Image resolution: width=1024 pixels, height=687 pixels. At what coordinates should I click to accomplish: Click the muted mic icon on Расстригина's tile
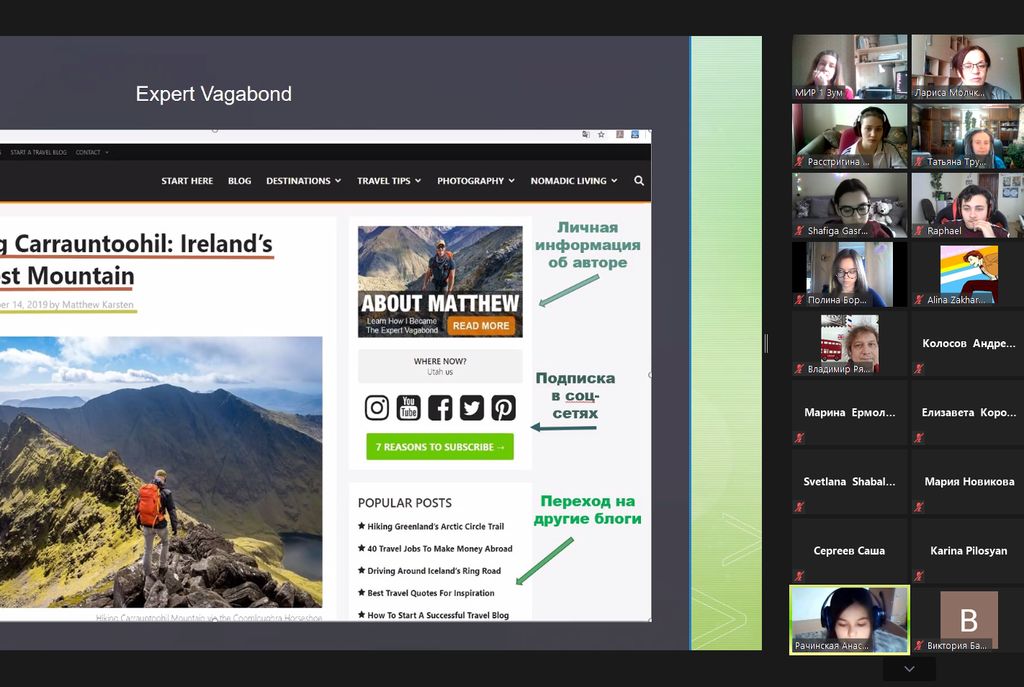(799, 161)
